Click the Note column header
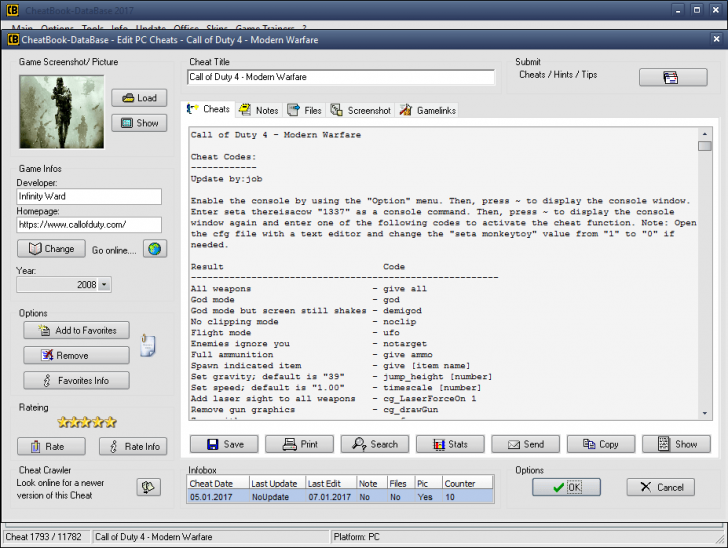728x548 pixels. 372,483
